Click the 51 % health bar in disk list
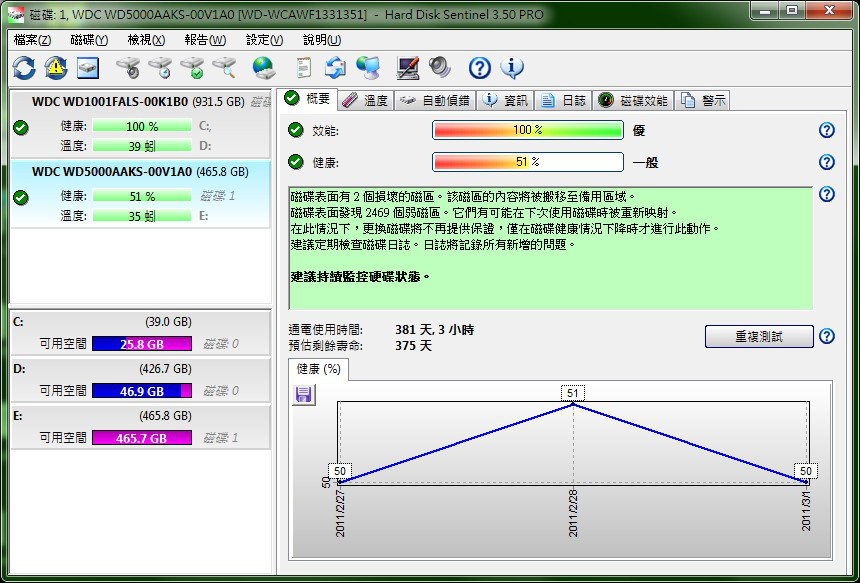 (142, 196)
